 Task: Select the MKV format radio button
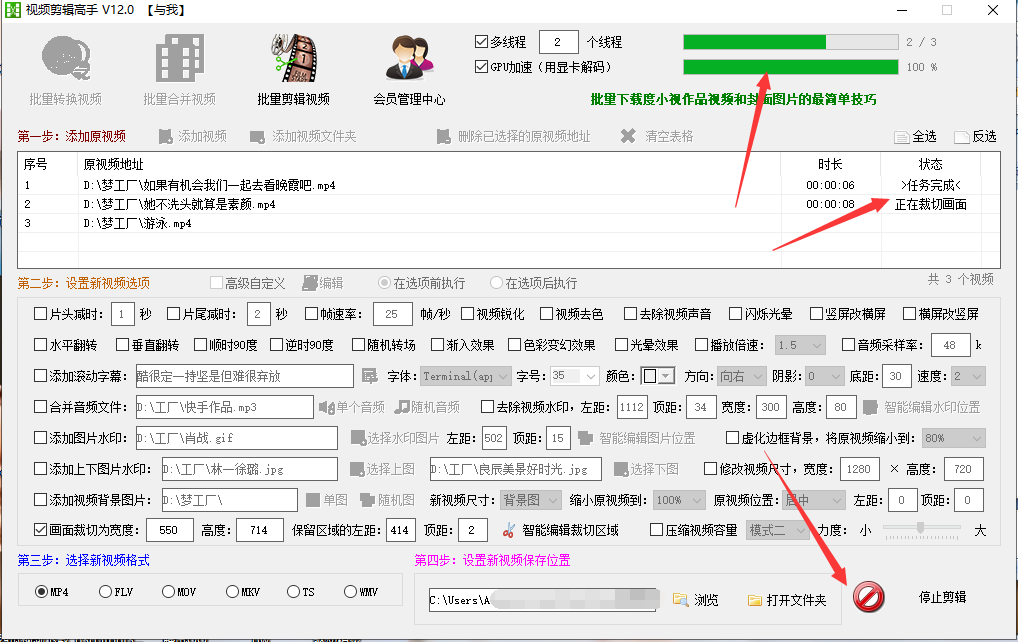[x=232, y=591]
